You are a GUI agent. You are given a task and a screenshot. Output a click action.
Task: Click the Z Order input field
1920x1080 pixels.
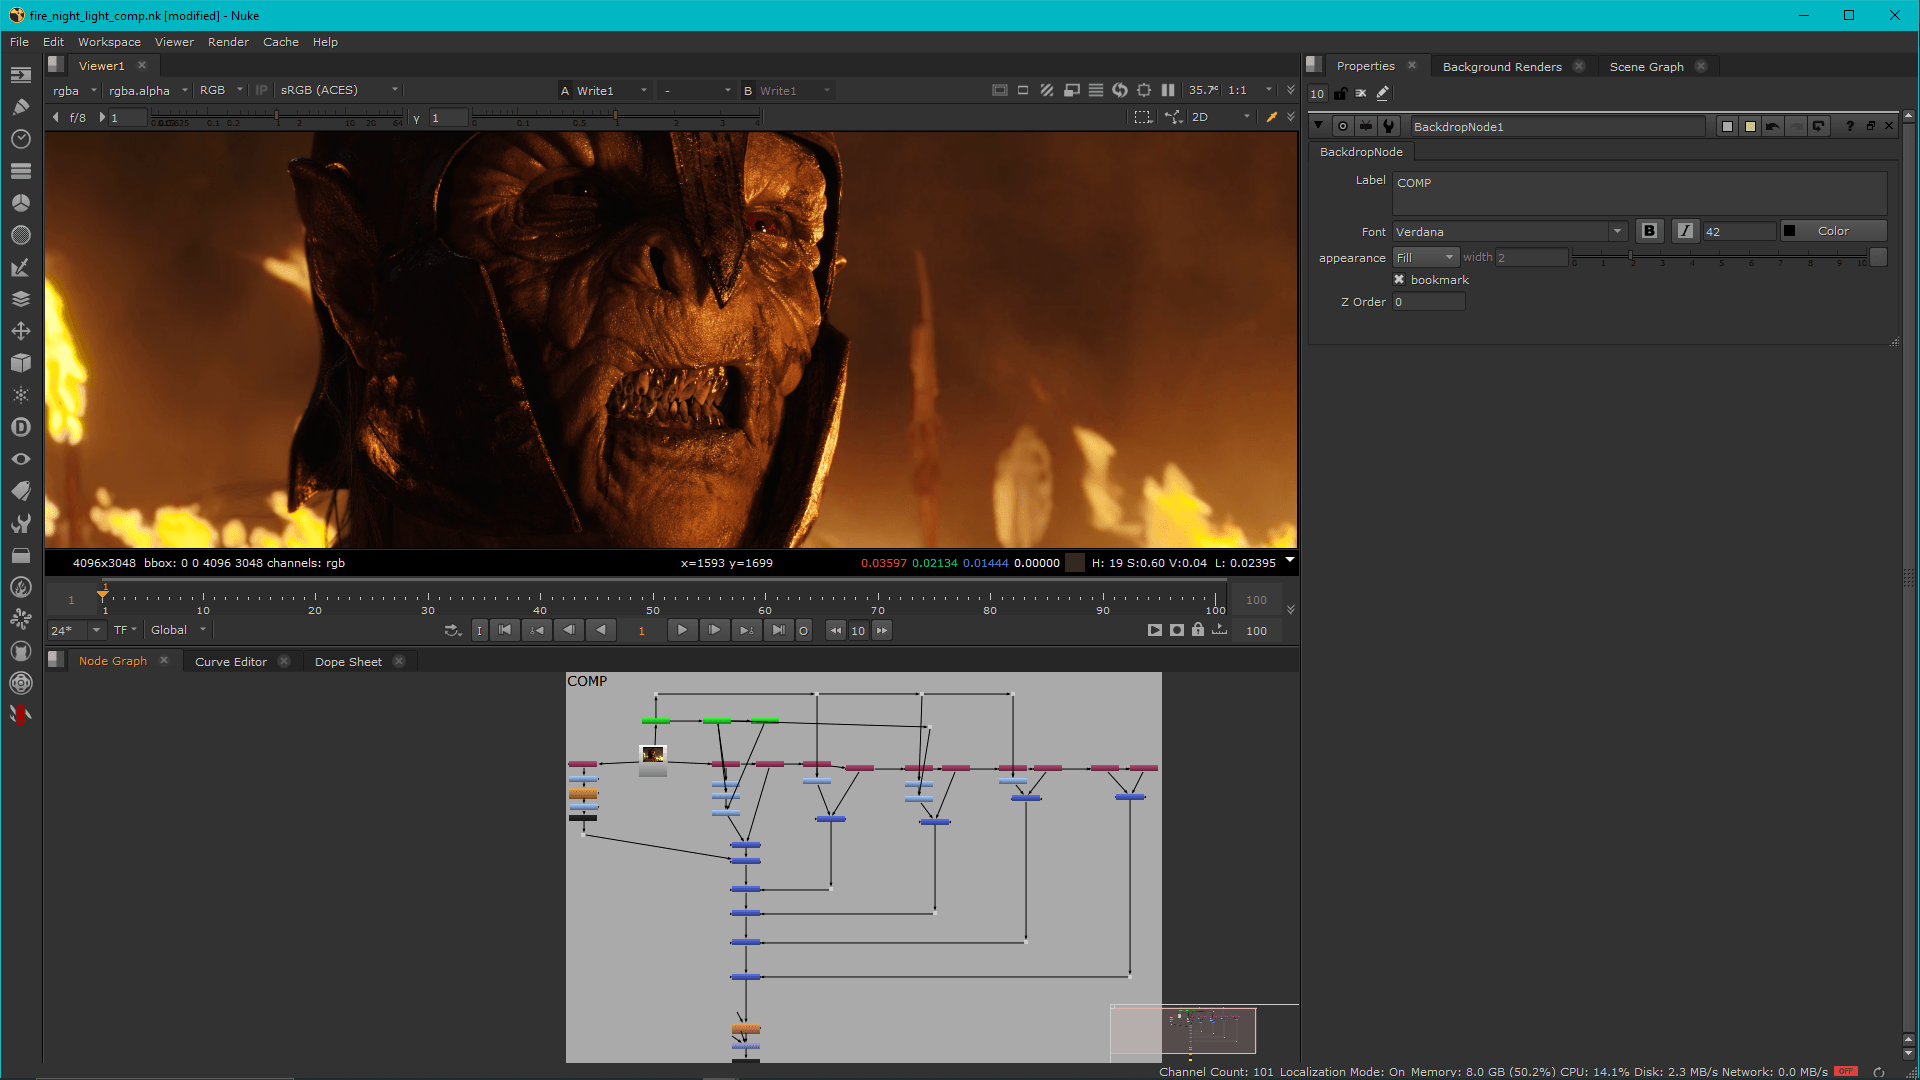(1428, 302)
